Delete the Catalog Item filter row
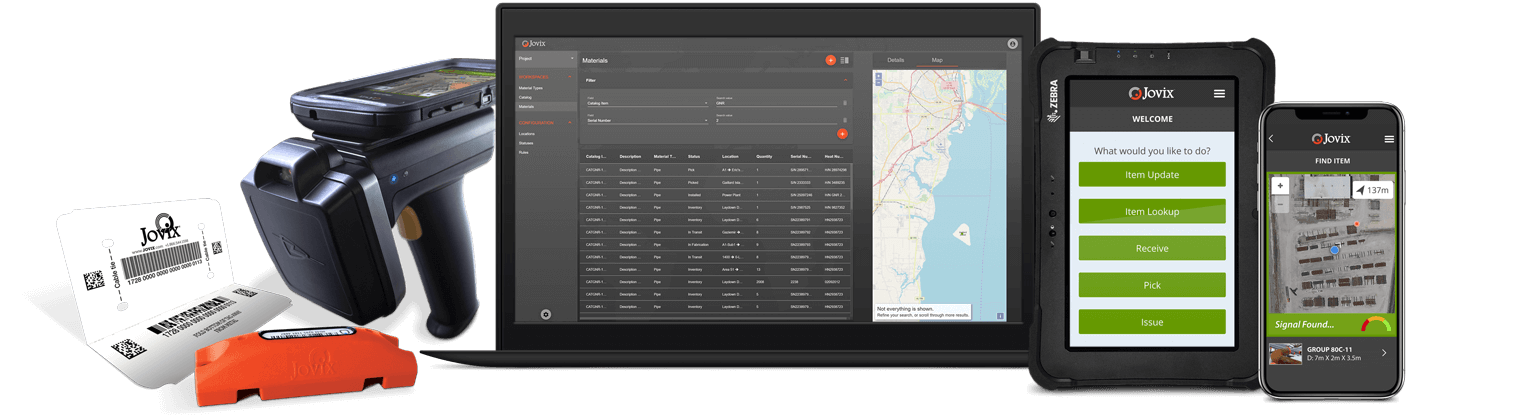Image resolution: width=1536 pixels, height=420 pixels. click(845, 102)
